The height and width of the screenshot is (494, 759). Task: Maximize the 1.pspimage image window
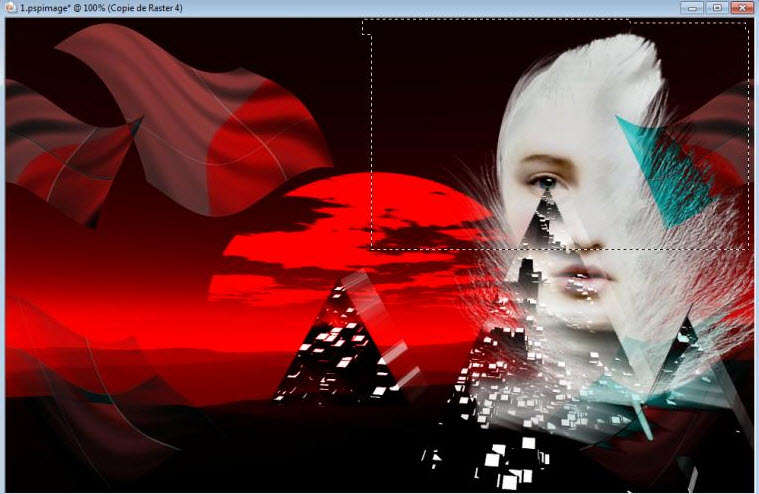coord(717,8)
